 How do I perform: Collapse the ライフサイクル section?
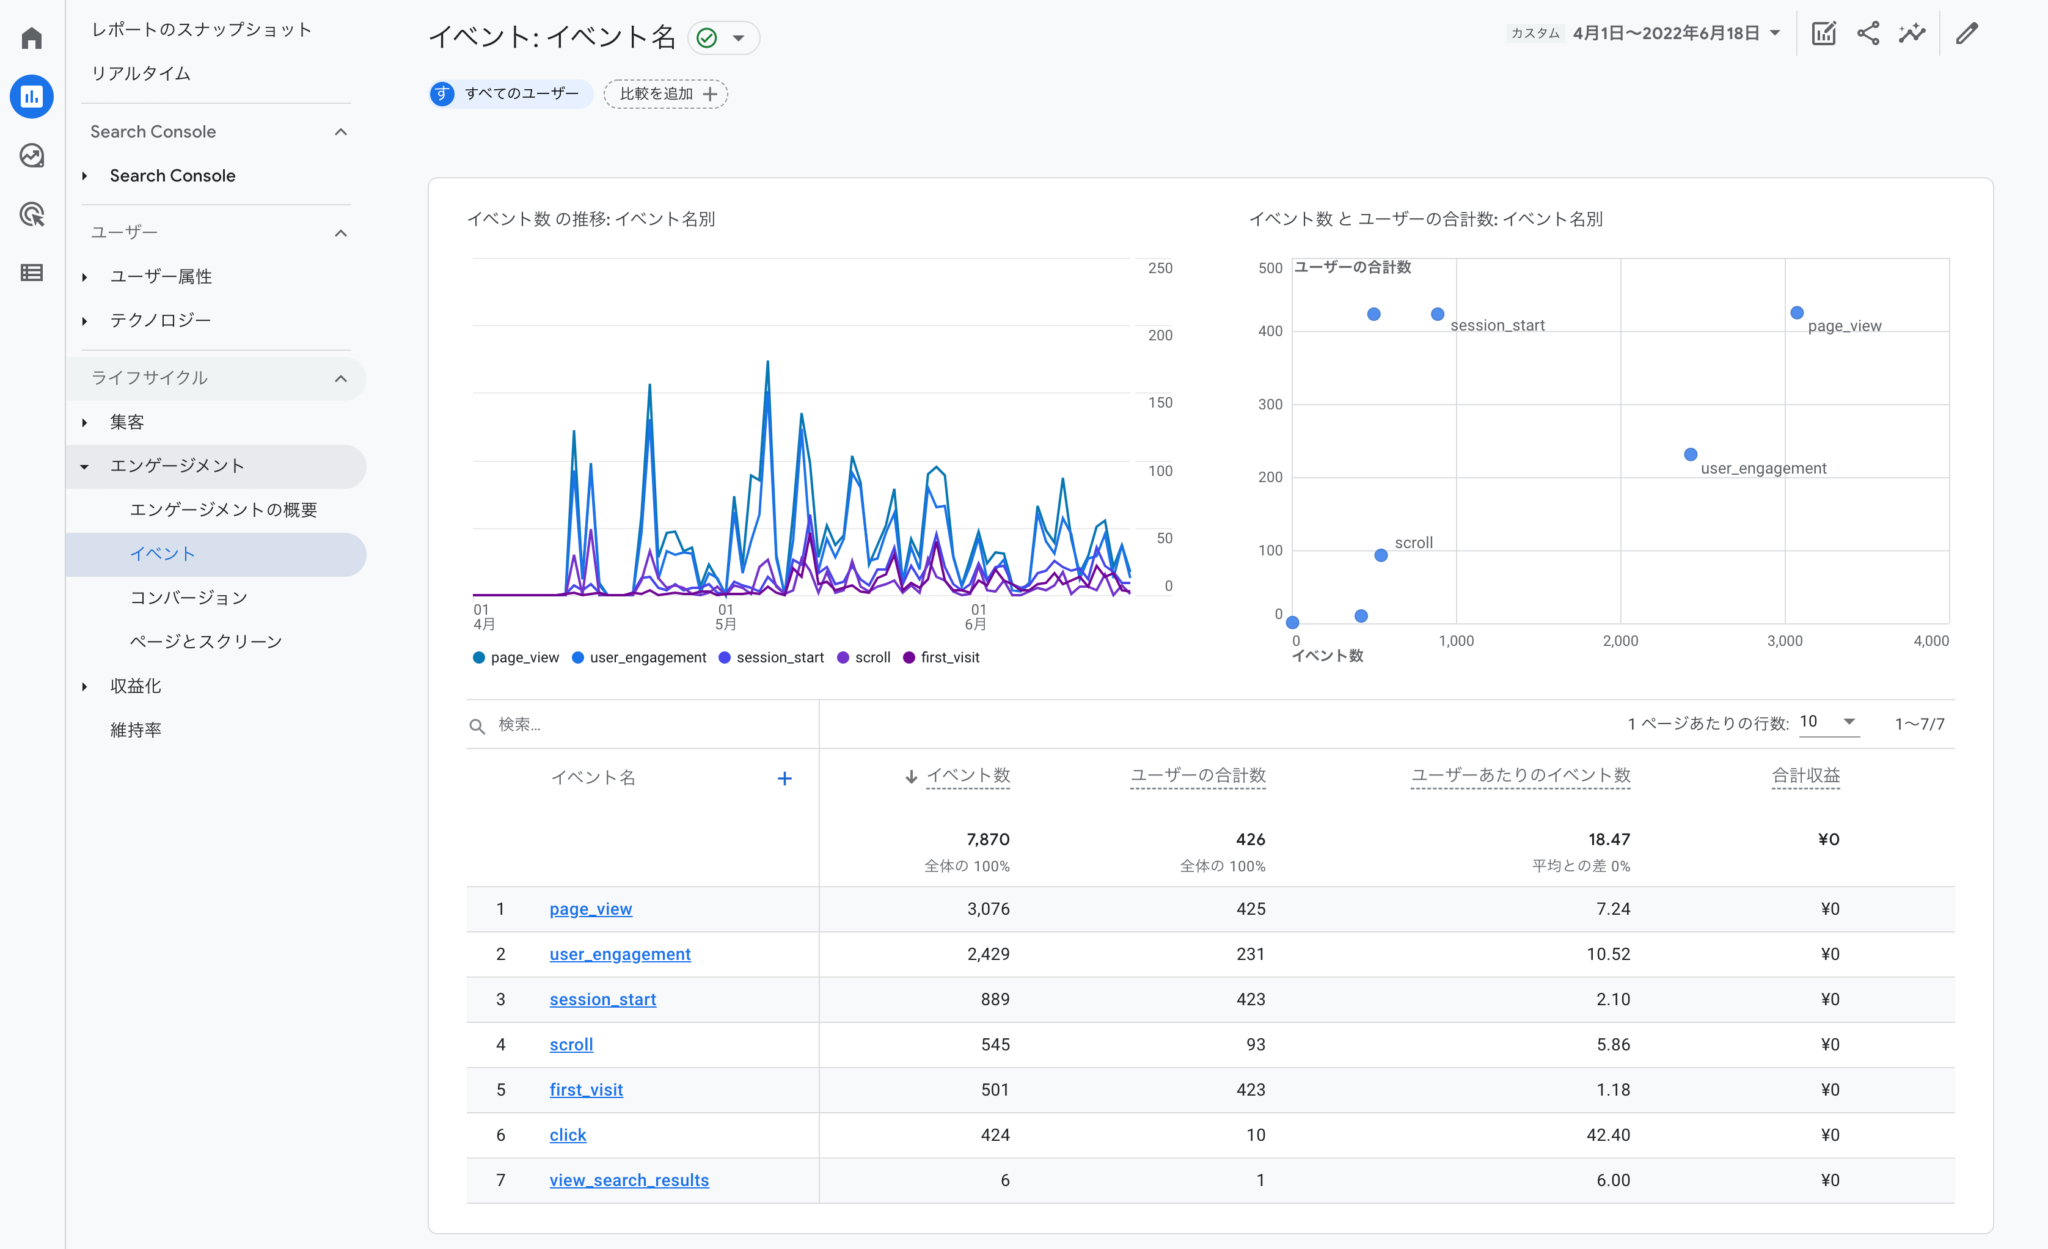point(340,378)
